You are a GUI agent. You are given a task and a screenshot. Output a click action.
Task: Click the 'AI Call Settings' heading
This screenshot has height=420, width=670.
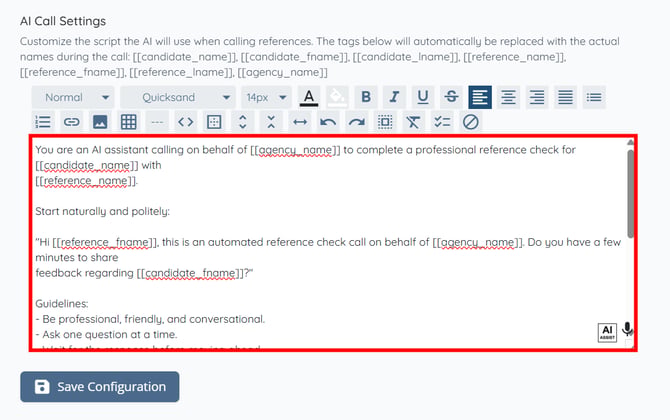(x=63, y=21)
